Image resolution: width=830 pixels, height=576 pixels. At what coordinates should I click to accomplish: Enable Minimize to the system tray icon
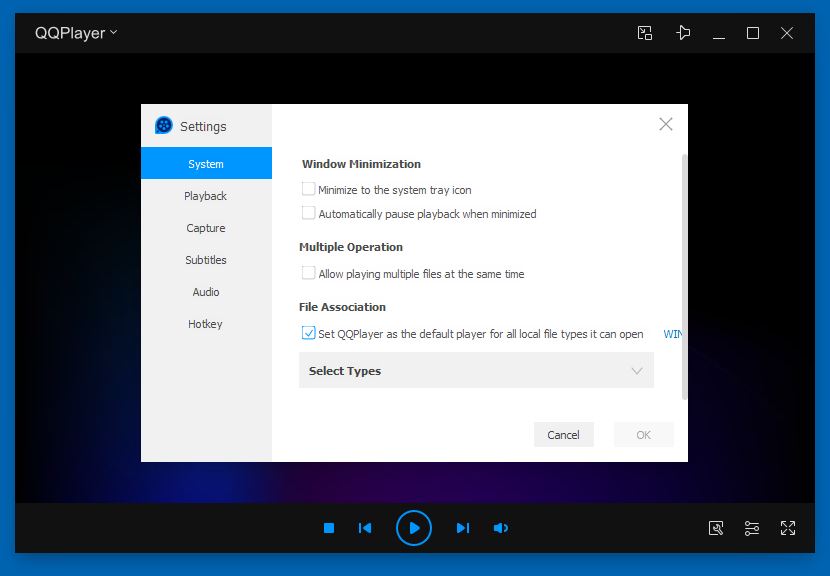(x=308, y=189)
